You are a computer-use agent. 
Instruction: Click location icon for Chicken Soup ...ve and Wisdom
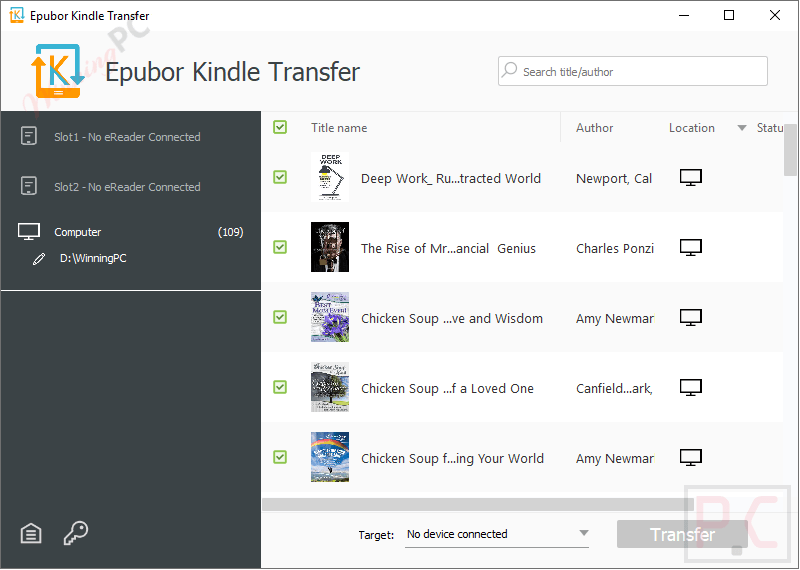[x=691, y=317]
